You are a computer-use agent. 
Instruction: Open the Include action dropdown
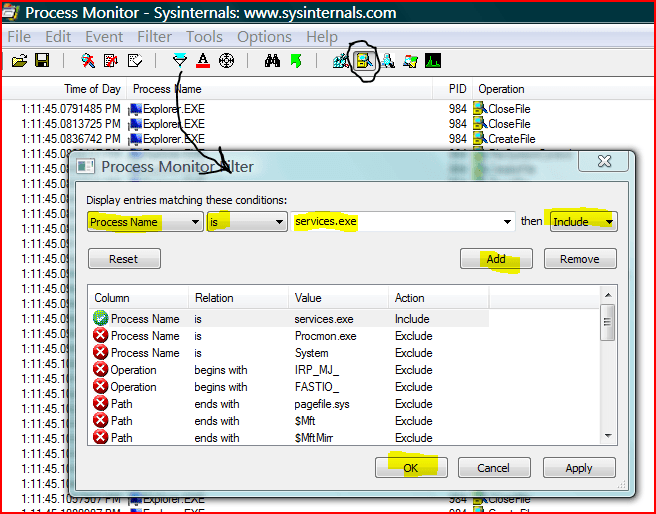click(x=609, y=222)
